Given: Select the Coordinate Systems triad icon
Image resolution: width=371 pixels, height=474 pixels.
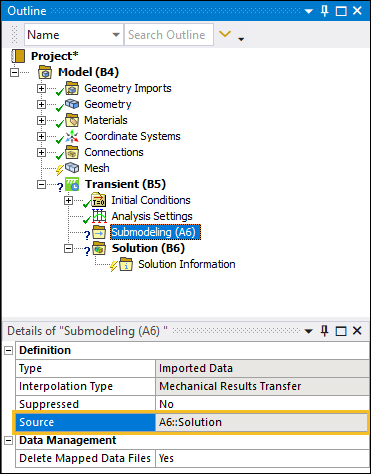Looking at the screenshot, I should coord(72,136).
